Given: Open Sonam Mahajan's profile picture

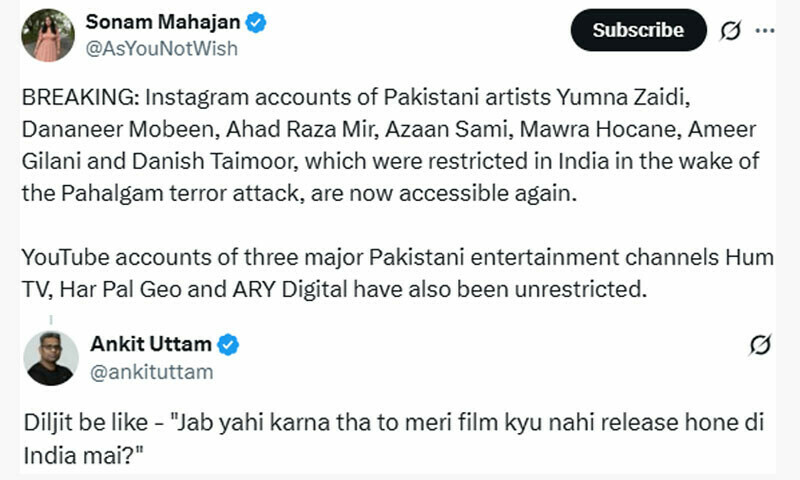Looking at the screenshot, I should 48,35.
